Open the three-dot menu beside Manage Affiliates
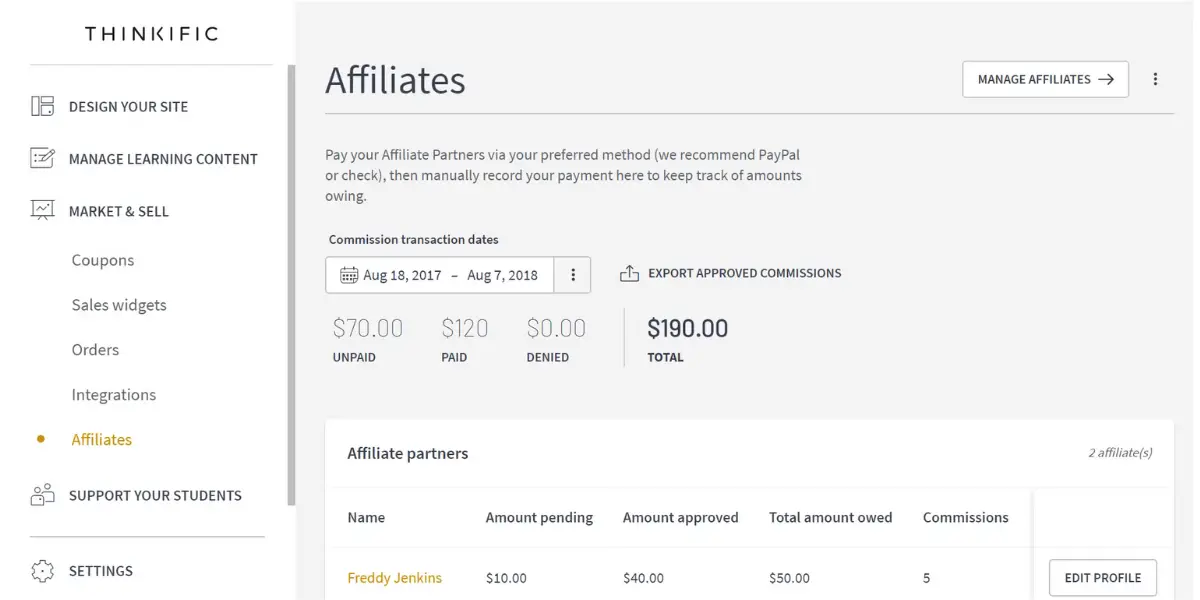The height and width of the screenshot is (600, 1200). tap(1155, 79)
